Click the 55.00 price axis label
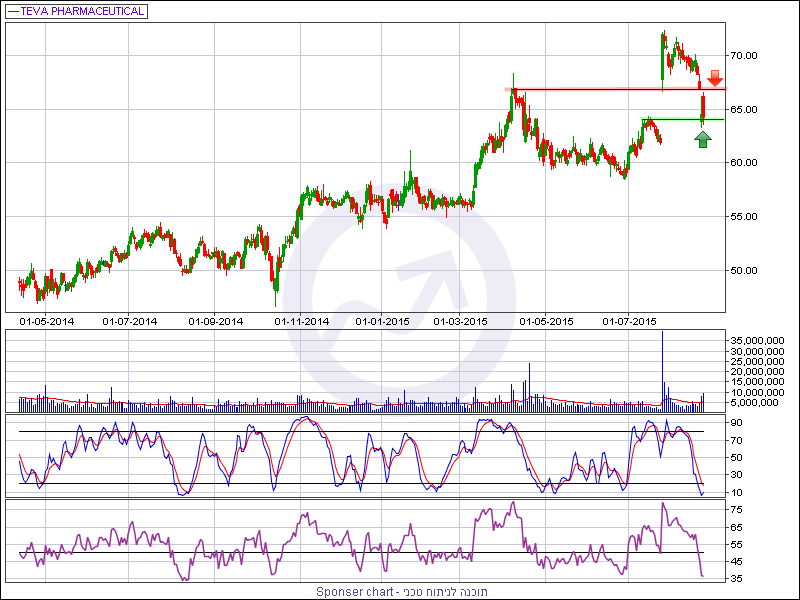The image size is (800, 600). click(x=743, y=216)
